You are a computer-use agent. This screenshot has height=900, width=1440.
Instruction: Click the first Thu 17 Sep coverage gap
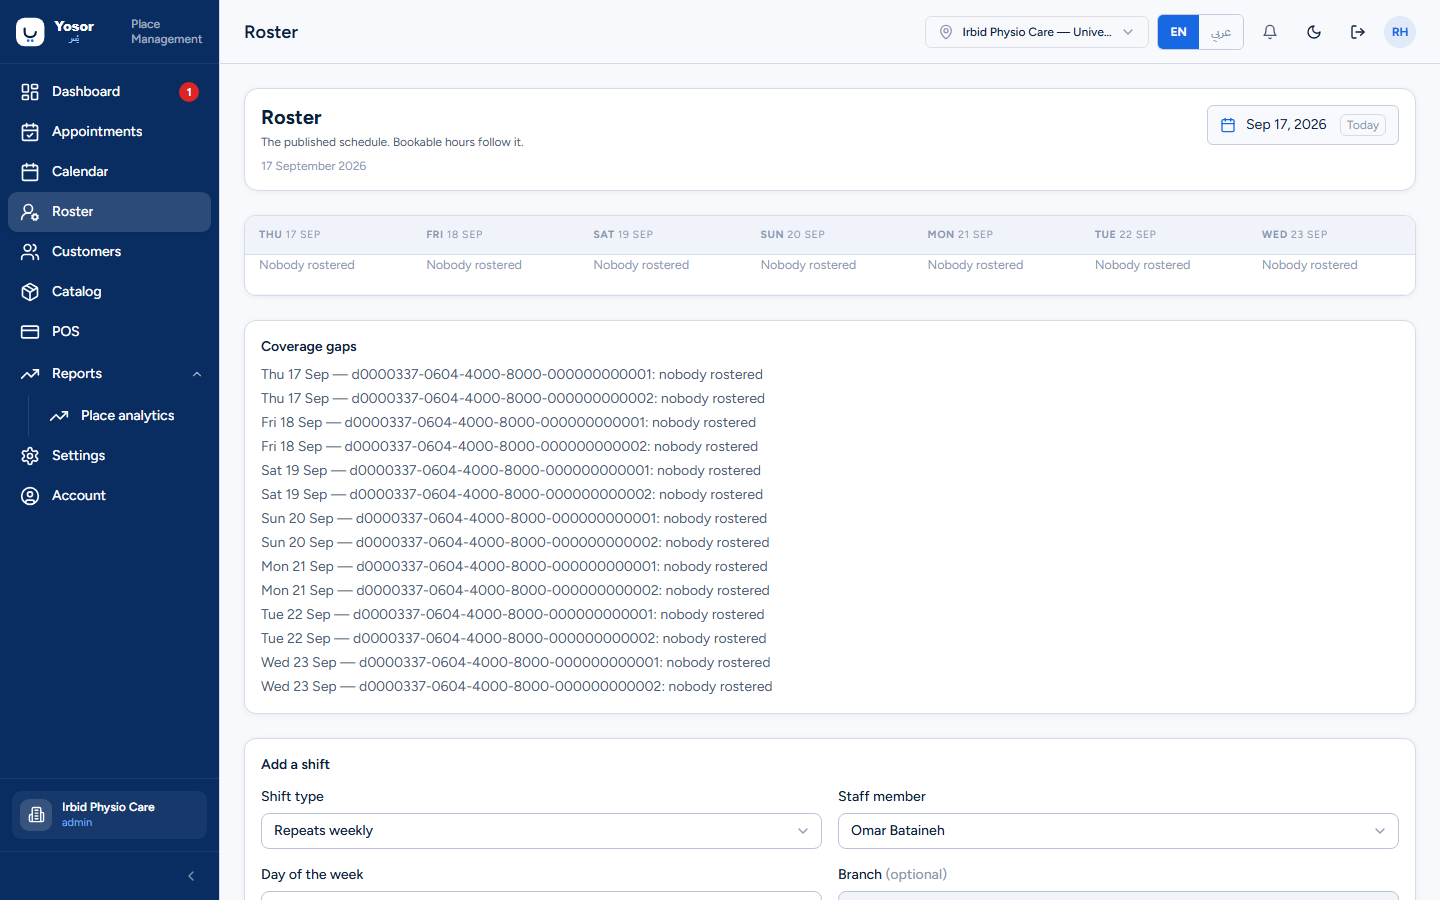(x=512, y=375)
